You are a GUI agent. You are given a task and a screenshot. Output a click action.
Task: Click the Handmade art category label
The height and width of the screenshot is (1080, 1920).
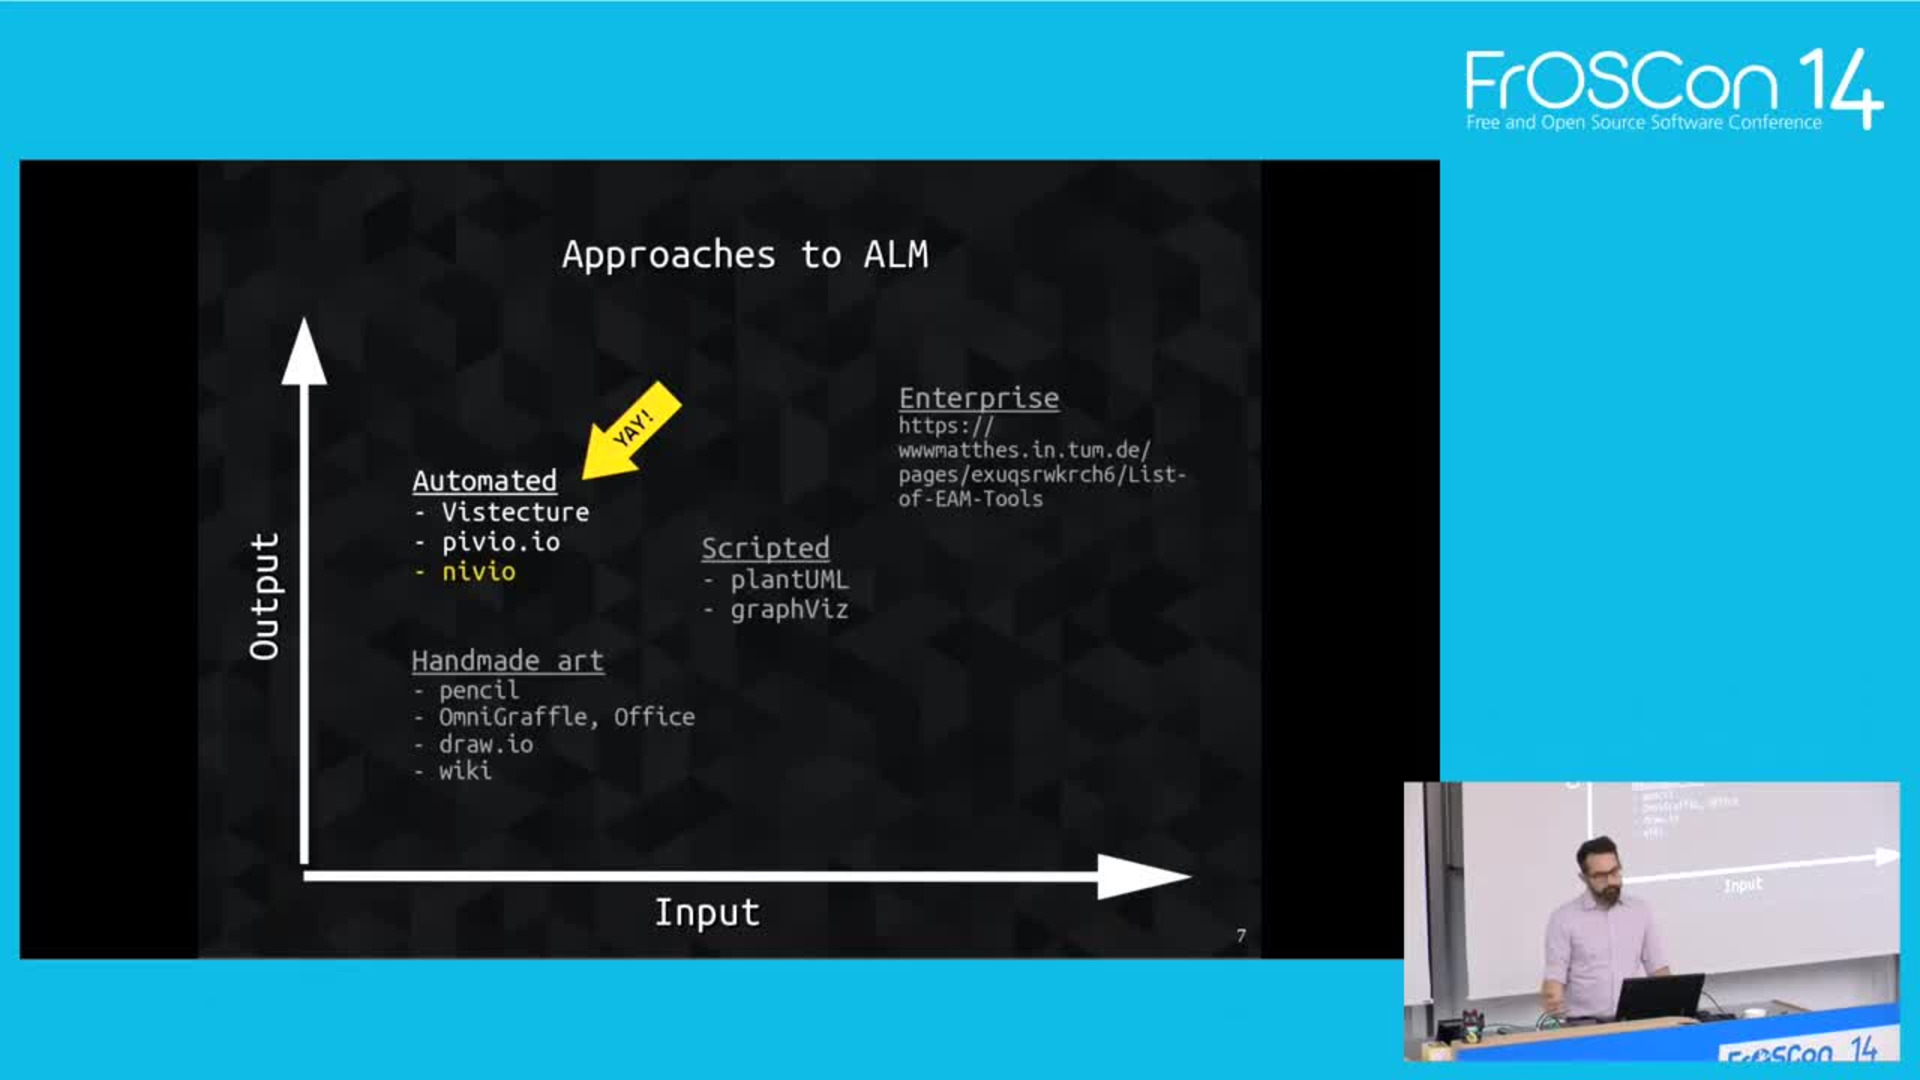[506, 659]
